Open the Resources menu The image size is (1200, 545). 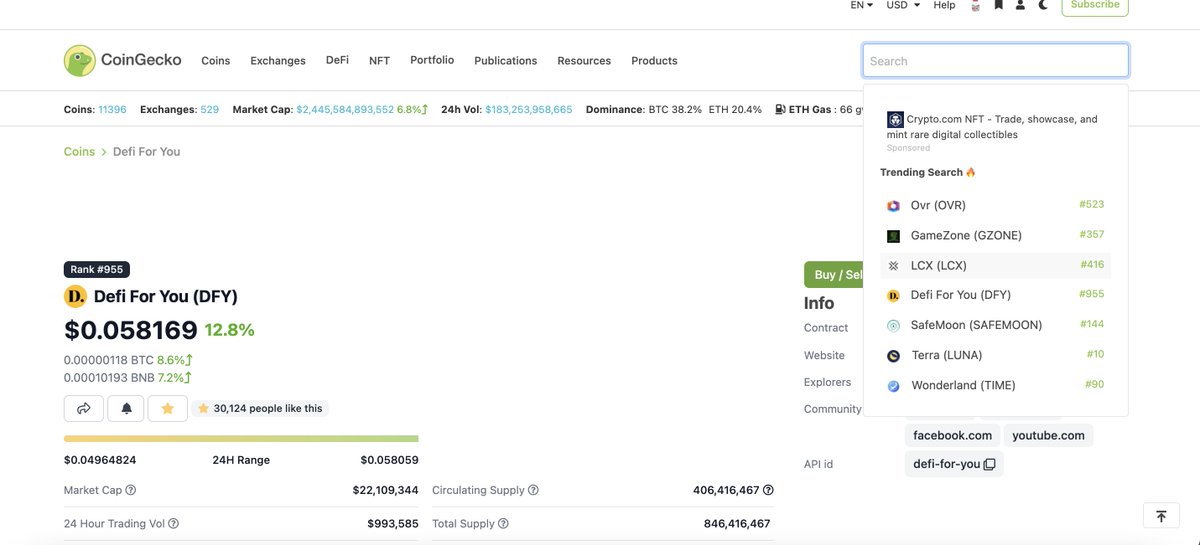(x=584, y=61)
